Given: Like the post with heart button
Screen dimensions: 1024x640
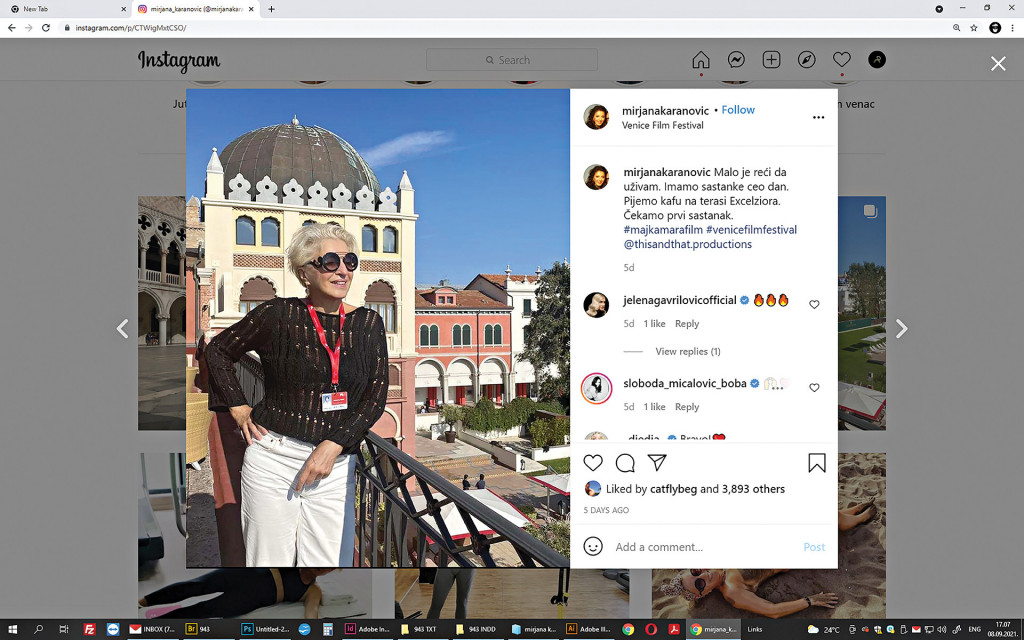Looking at the screenshot, I should click(x=593, y=463).
